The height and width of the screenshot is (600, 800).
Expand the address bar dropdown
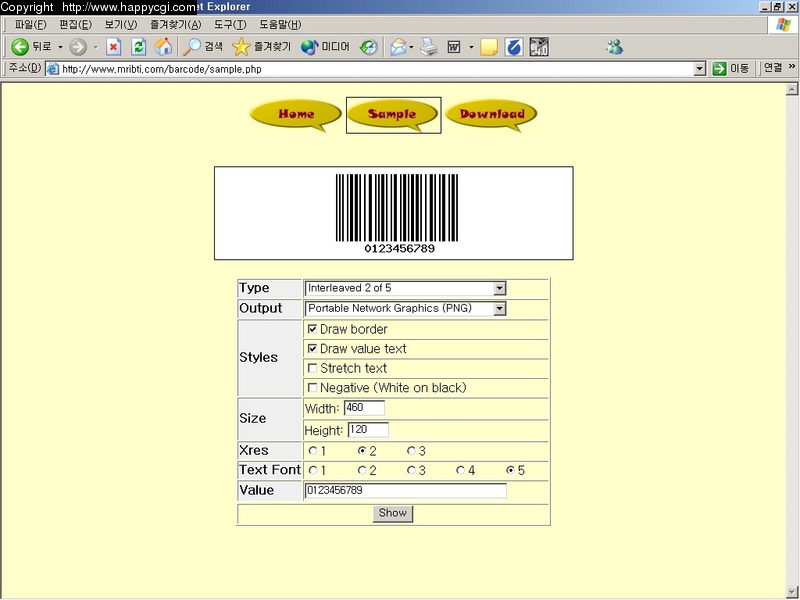[700, 69]
